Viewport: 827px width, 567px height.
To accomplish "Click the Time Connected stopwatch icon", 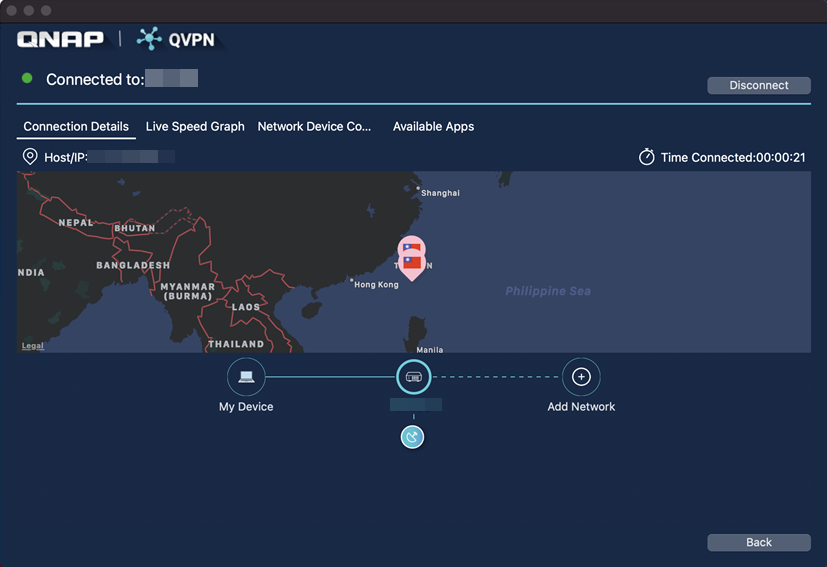I will (647, 157).
